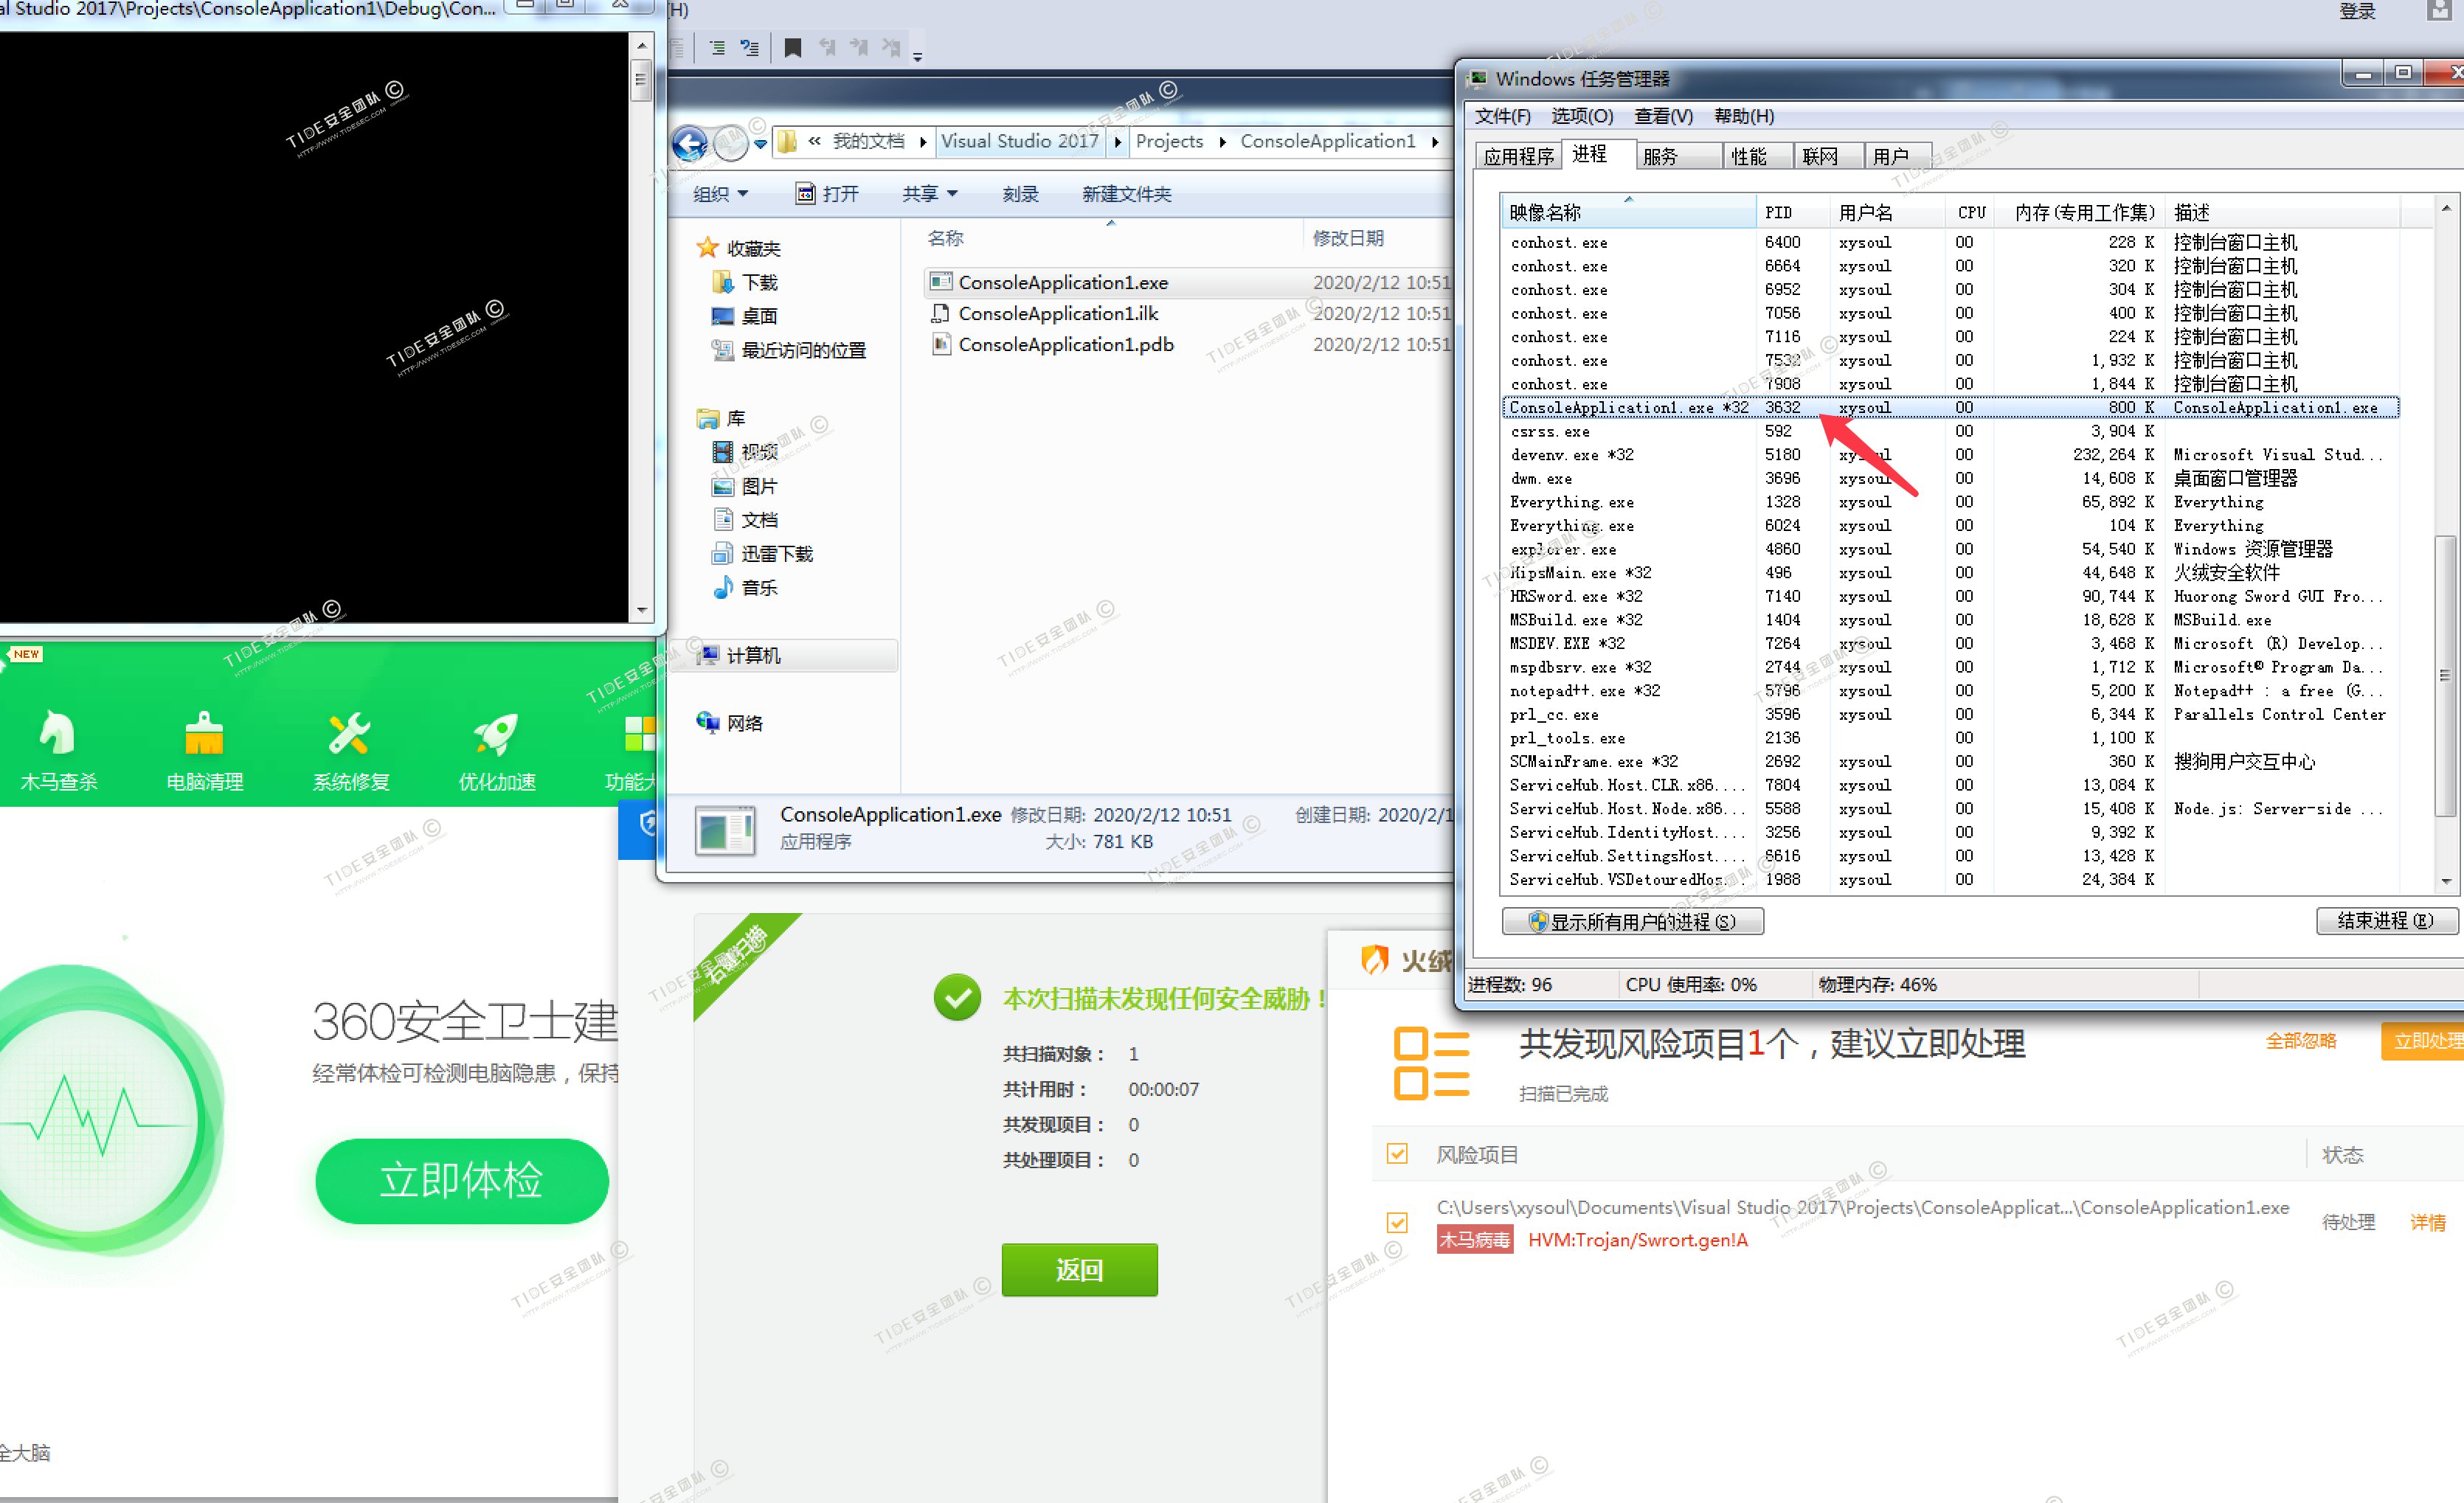Click the Explorer back navigation arrow
The width and height of the screenshot is (2464, 1503).
pos(689,143)
